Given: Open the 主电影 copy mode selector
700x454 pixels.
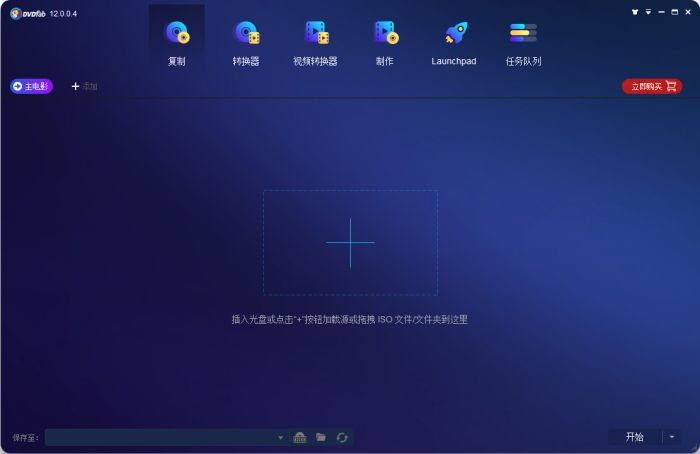Looking at the screenshot, I should coord(32,86).
